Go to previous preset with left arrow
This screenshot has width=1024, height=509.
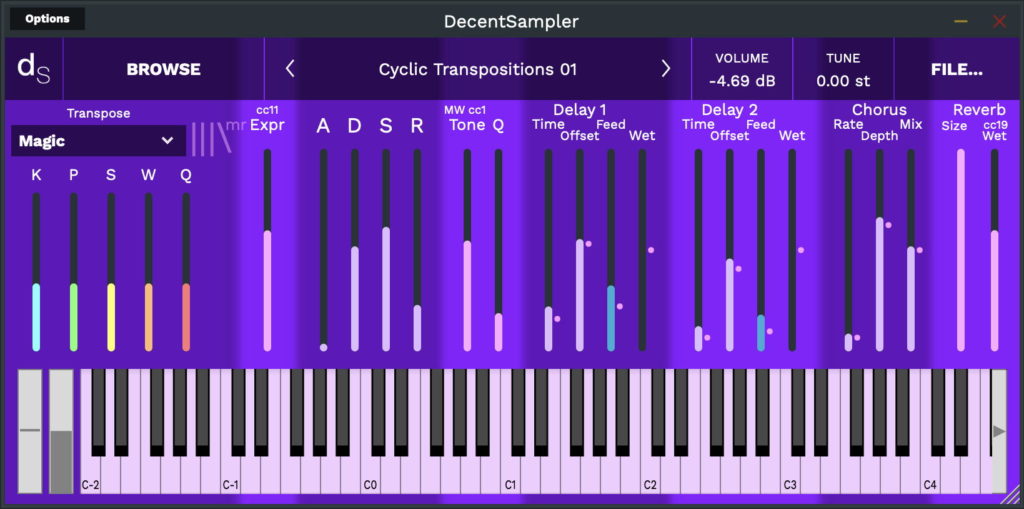[290, 69]
